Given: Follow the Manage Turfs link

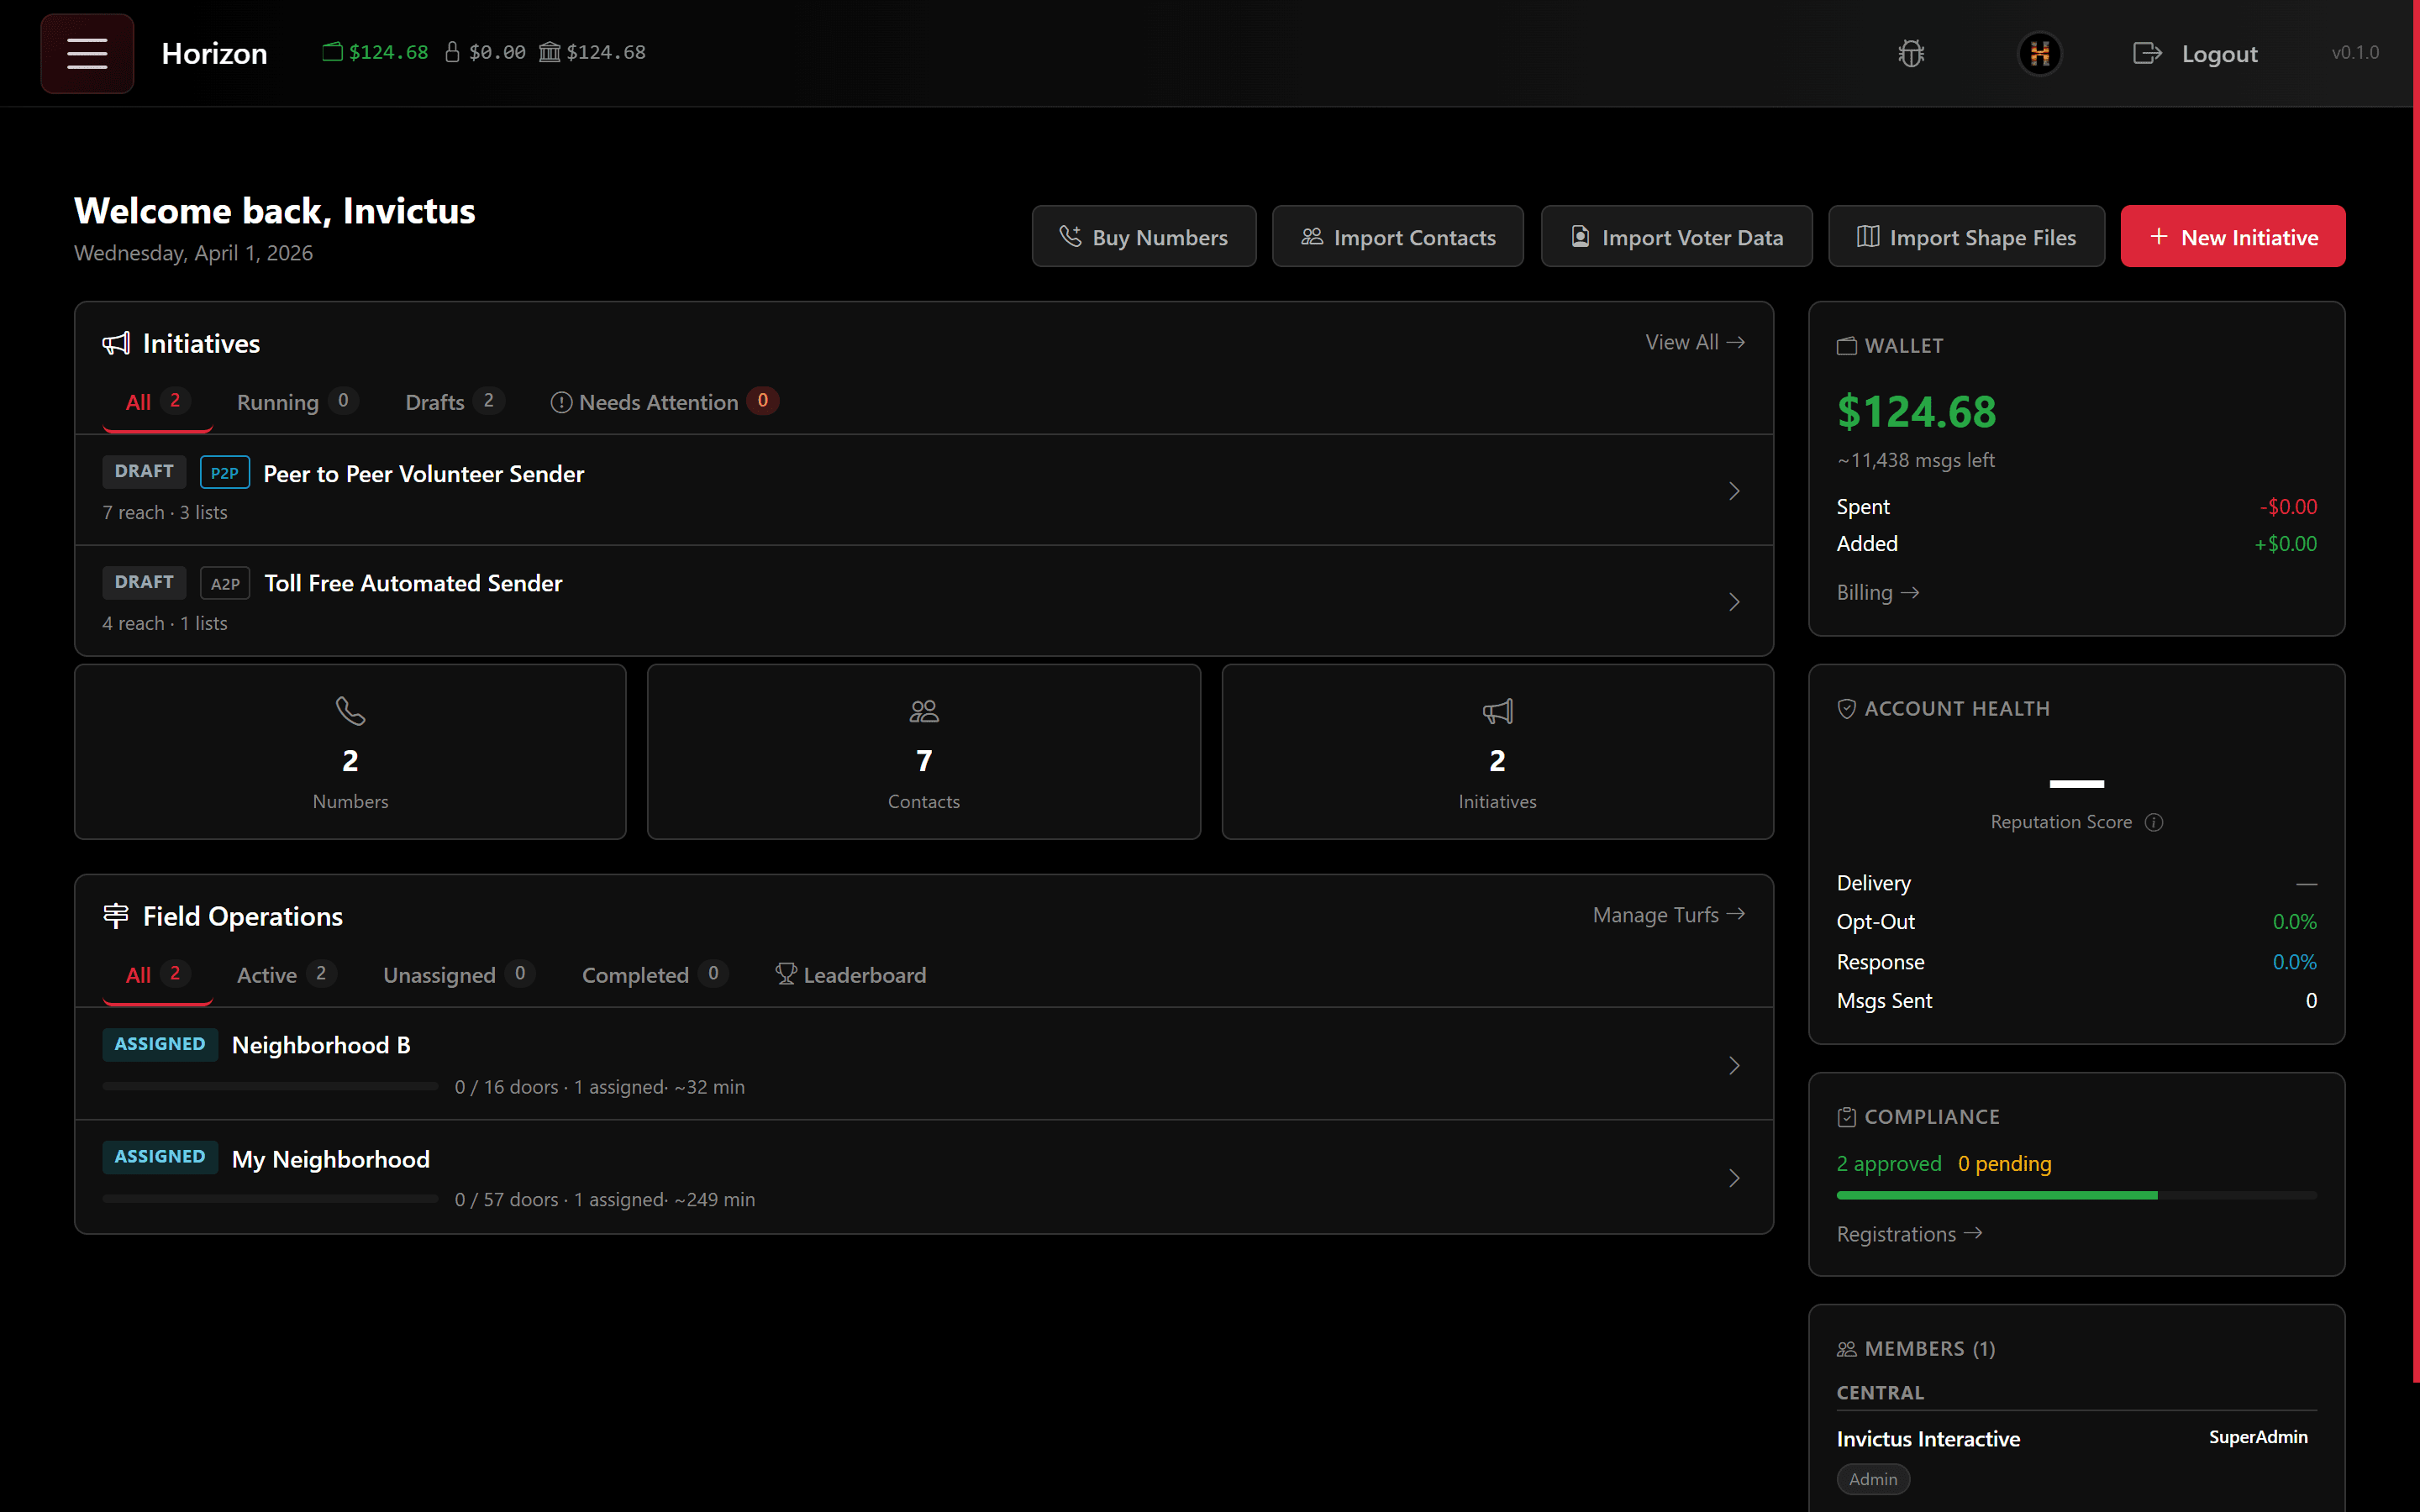Looking at the screenshot, I should coord(1668,915).
